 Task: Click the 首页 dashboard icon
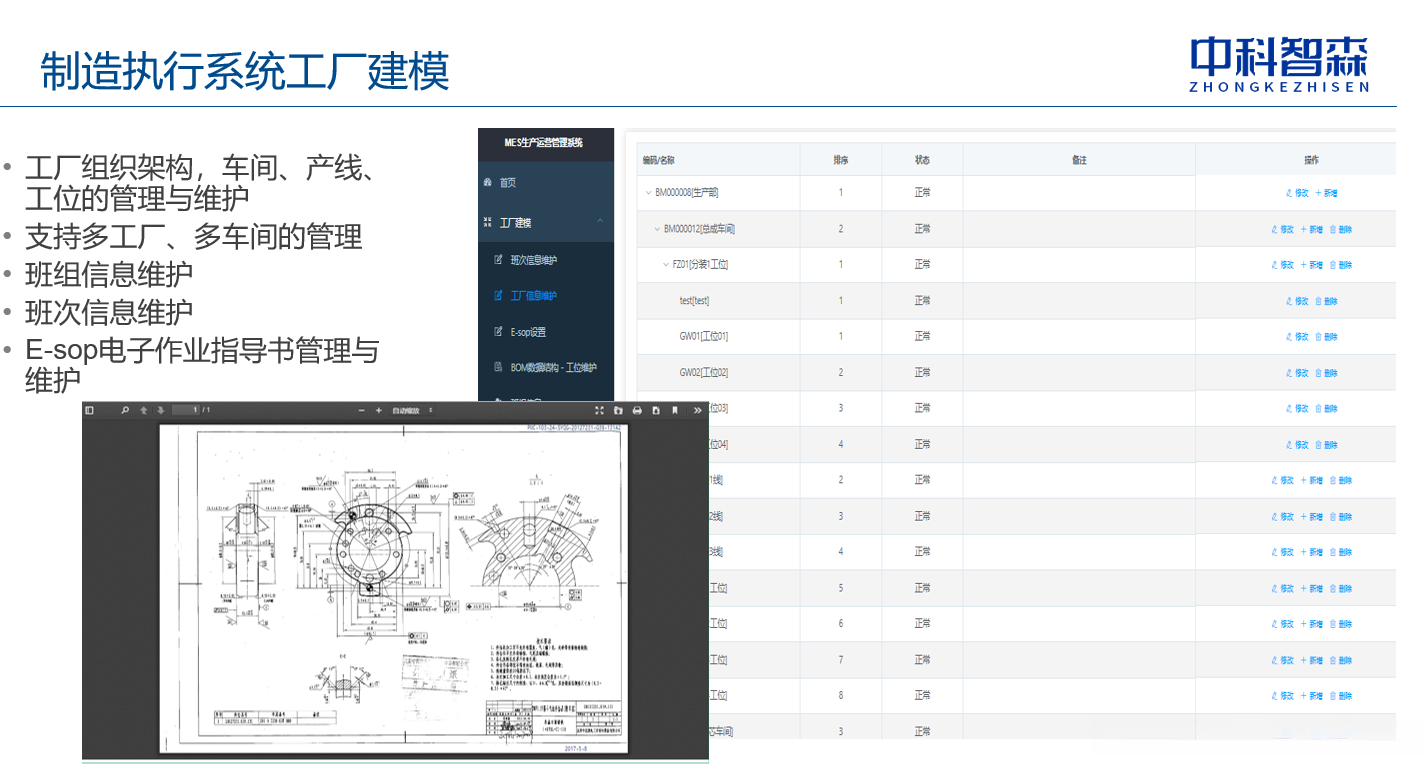[x=488, y=182]
